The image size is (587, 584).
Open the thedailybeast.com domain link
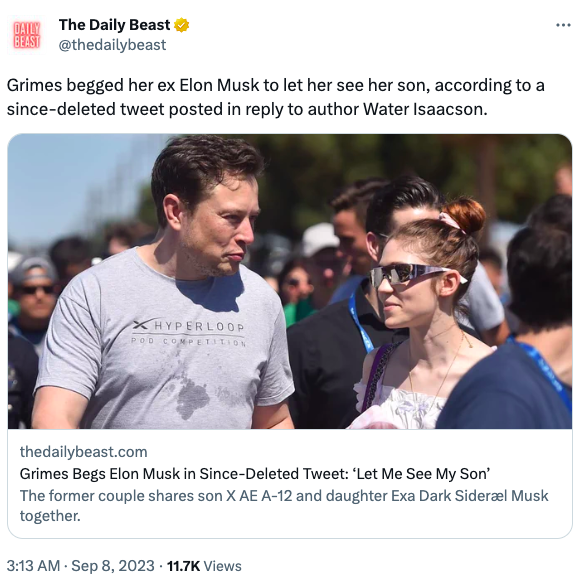coord(83,452)
